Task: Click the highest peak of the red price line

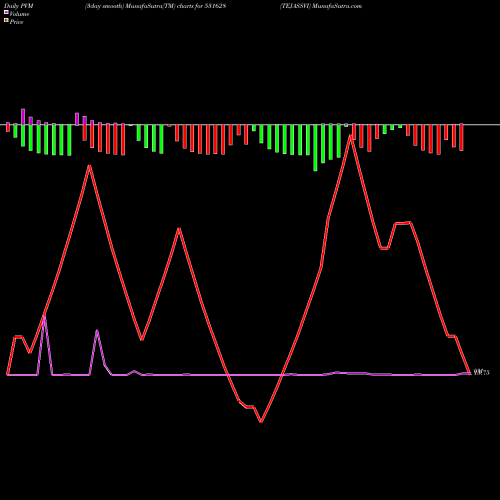Action: tap(350, 136)
